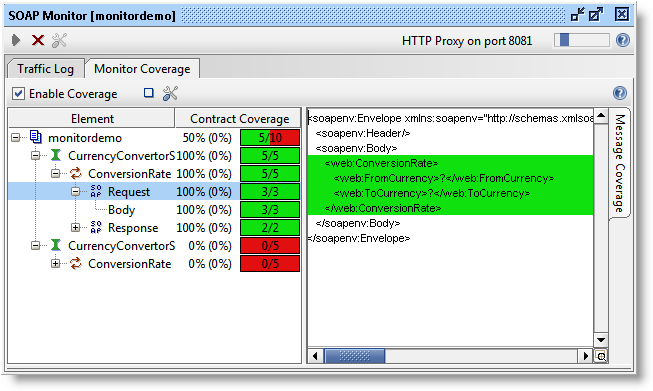Collapse the first CurrencyConvertorS interface node
Screen dimensions: 653x391
coord(35,156)
